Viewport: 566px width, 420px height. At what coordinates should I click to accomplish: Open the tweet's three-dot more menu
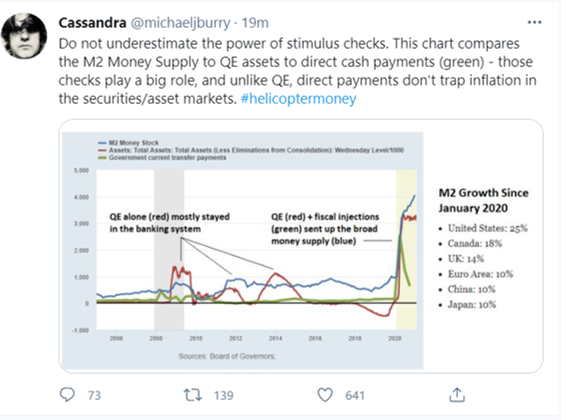[x=534, y=22]
